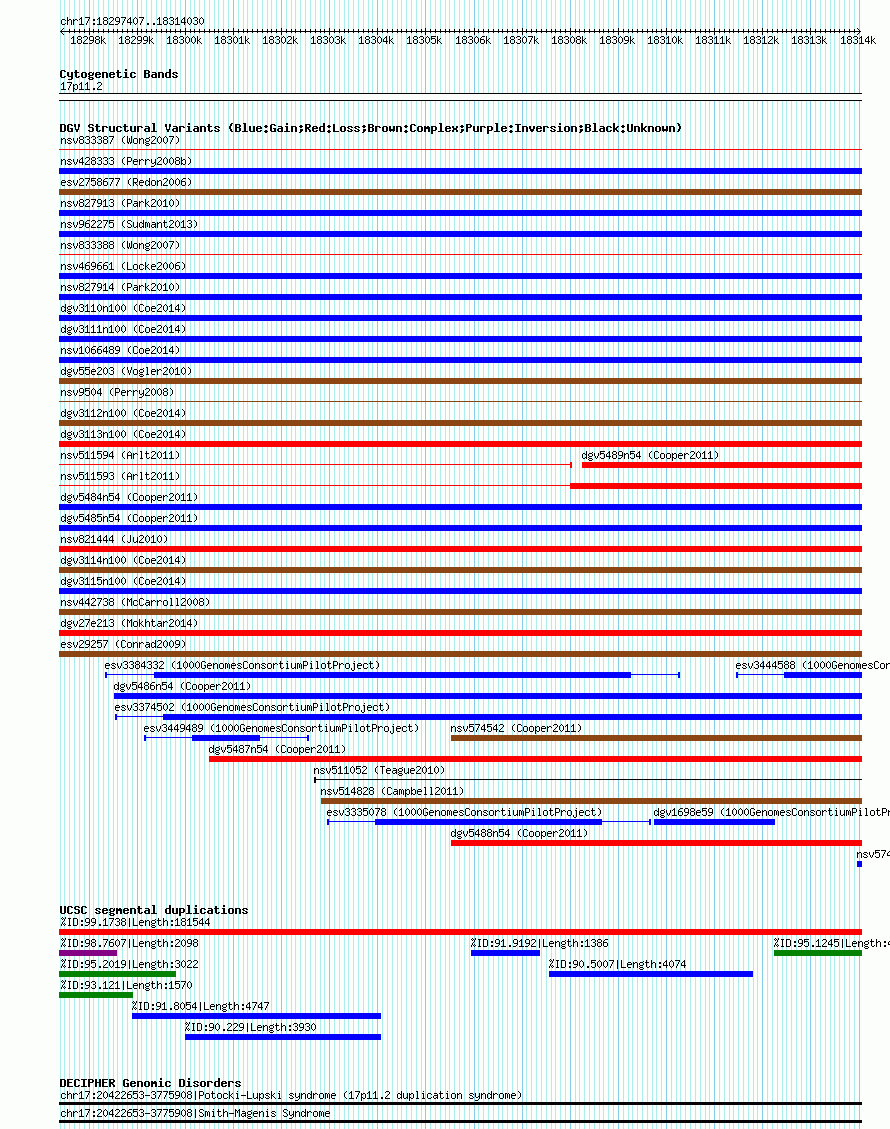Open variant nsv511594 (Arlt2011)
Image resolution: width=890 pixels, height=1129 pixels.
(x=120, y=455)
